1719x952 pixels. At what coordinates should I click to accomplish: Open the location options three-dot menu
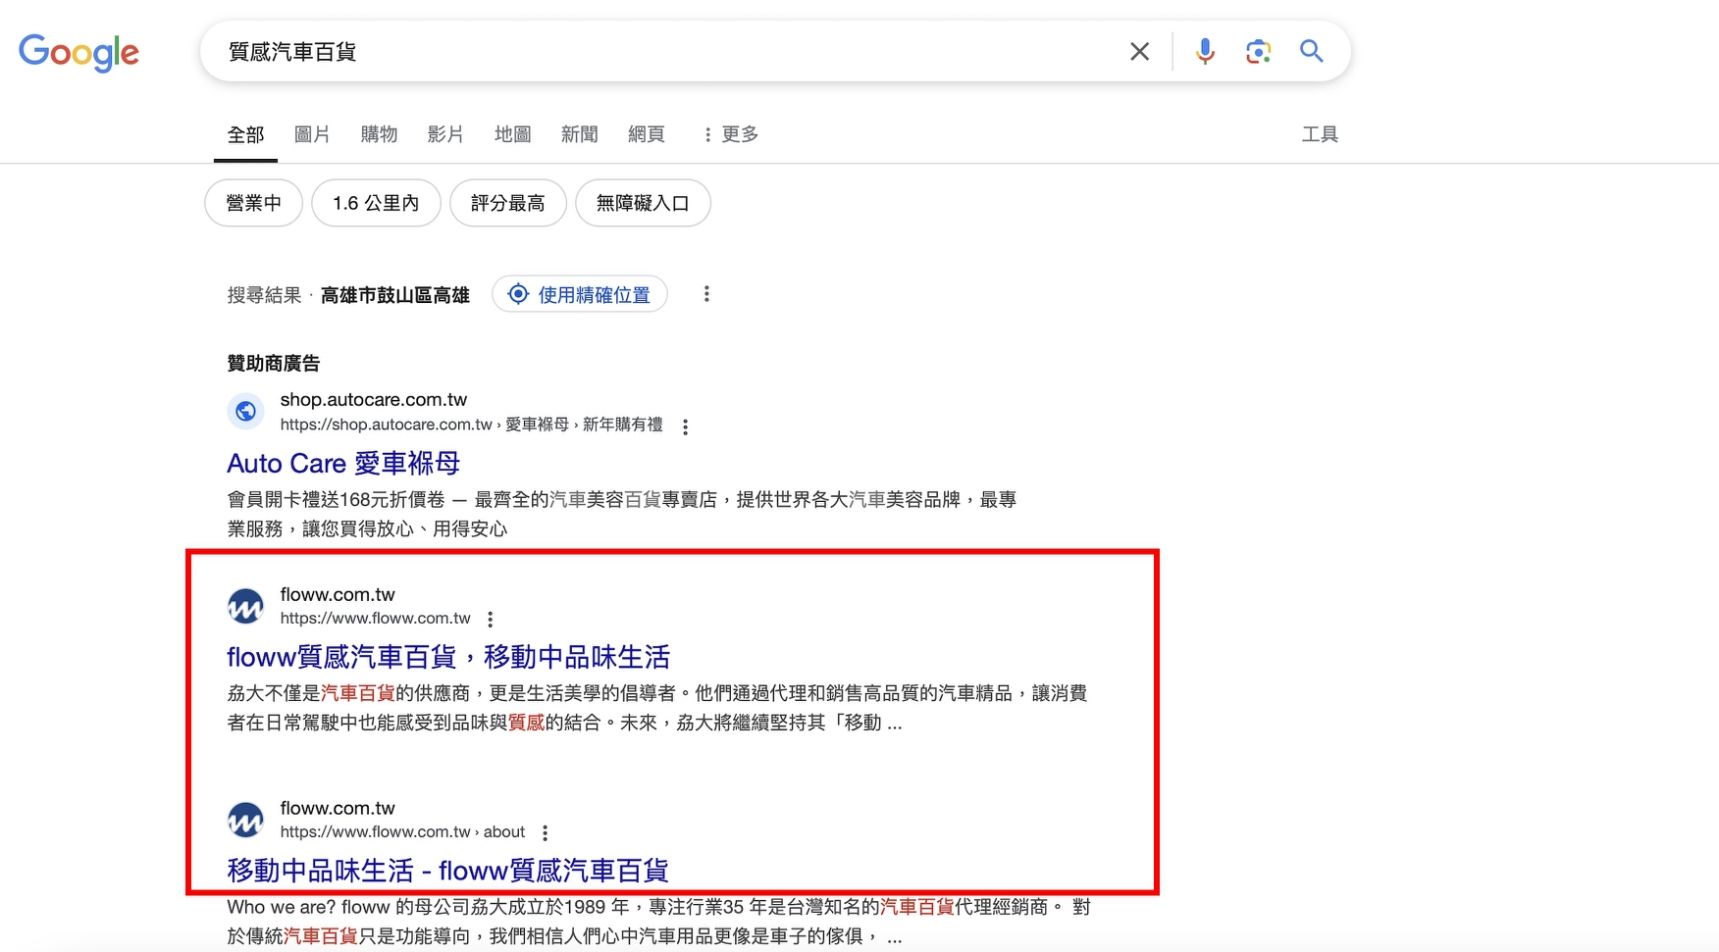click(706, 294)
